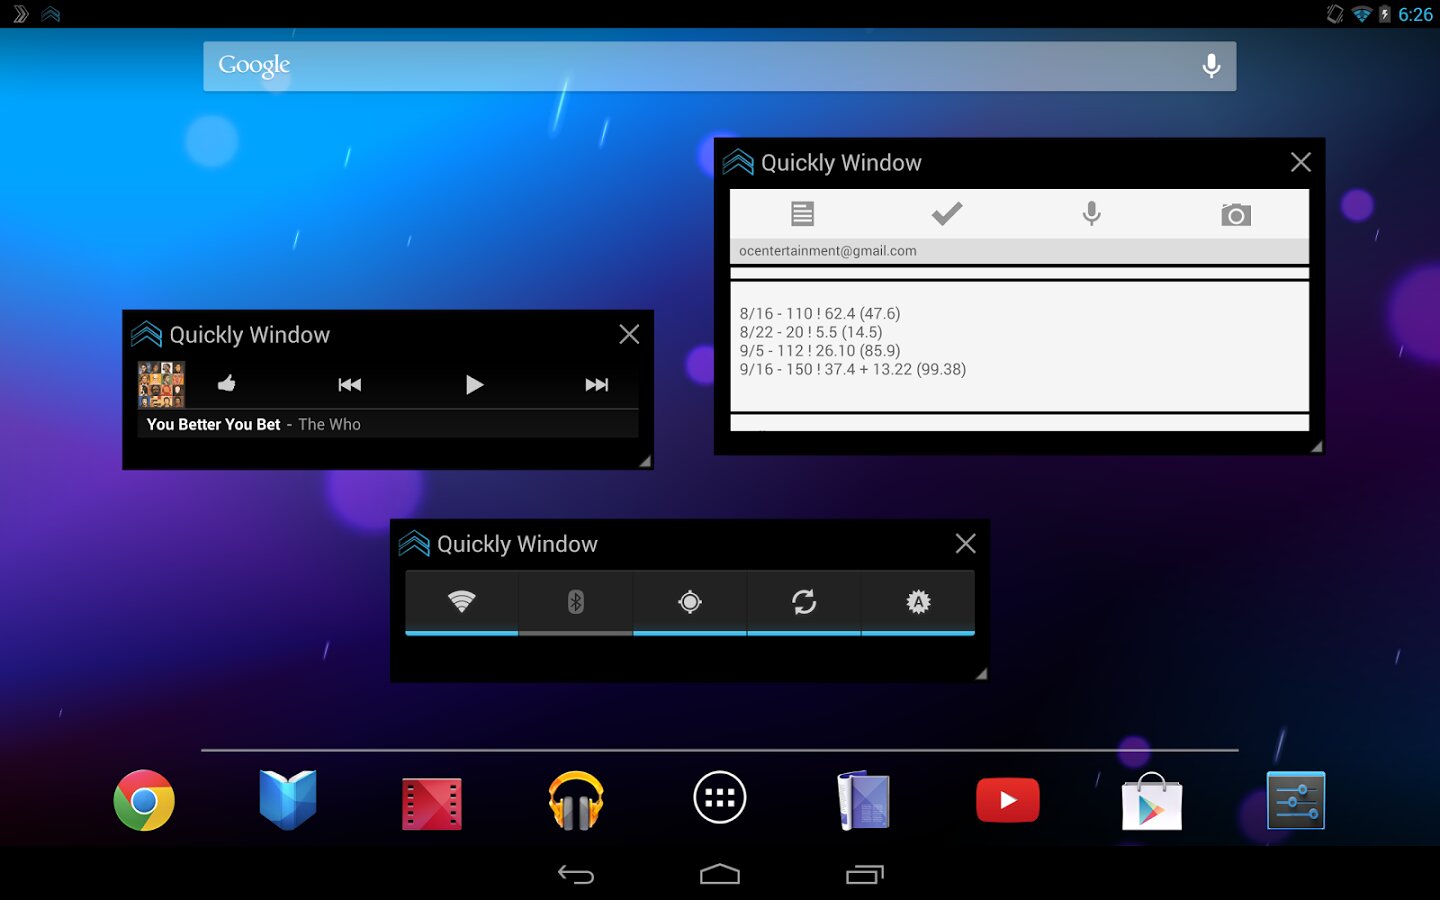Launch Google Play Music headphones app
This screenshot has width=1440, height=900.
(576, 801)
